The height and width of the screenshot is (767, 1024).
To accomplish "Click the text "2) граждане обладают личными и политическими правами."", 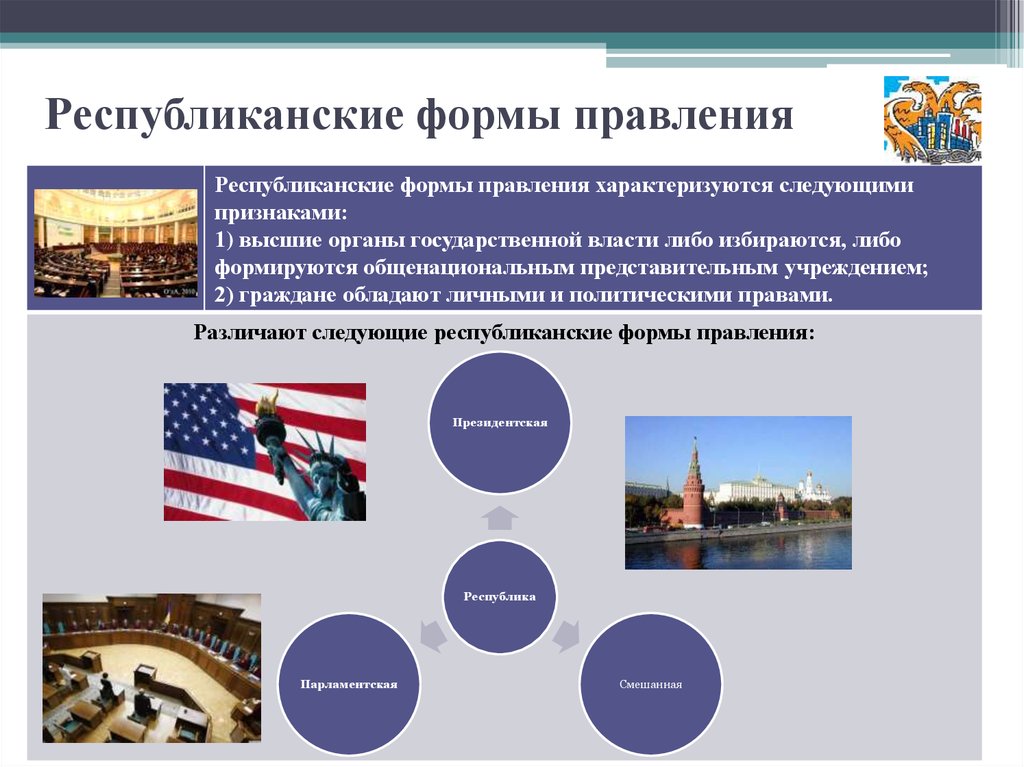I will point(524,295).
